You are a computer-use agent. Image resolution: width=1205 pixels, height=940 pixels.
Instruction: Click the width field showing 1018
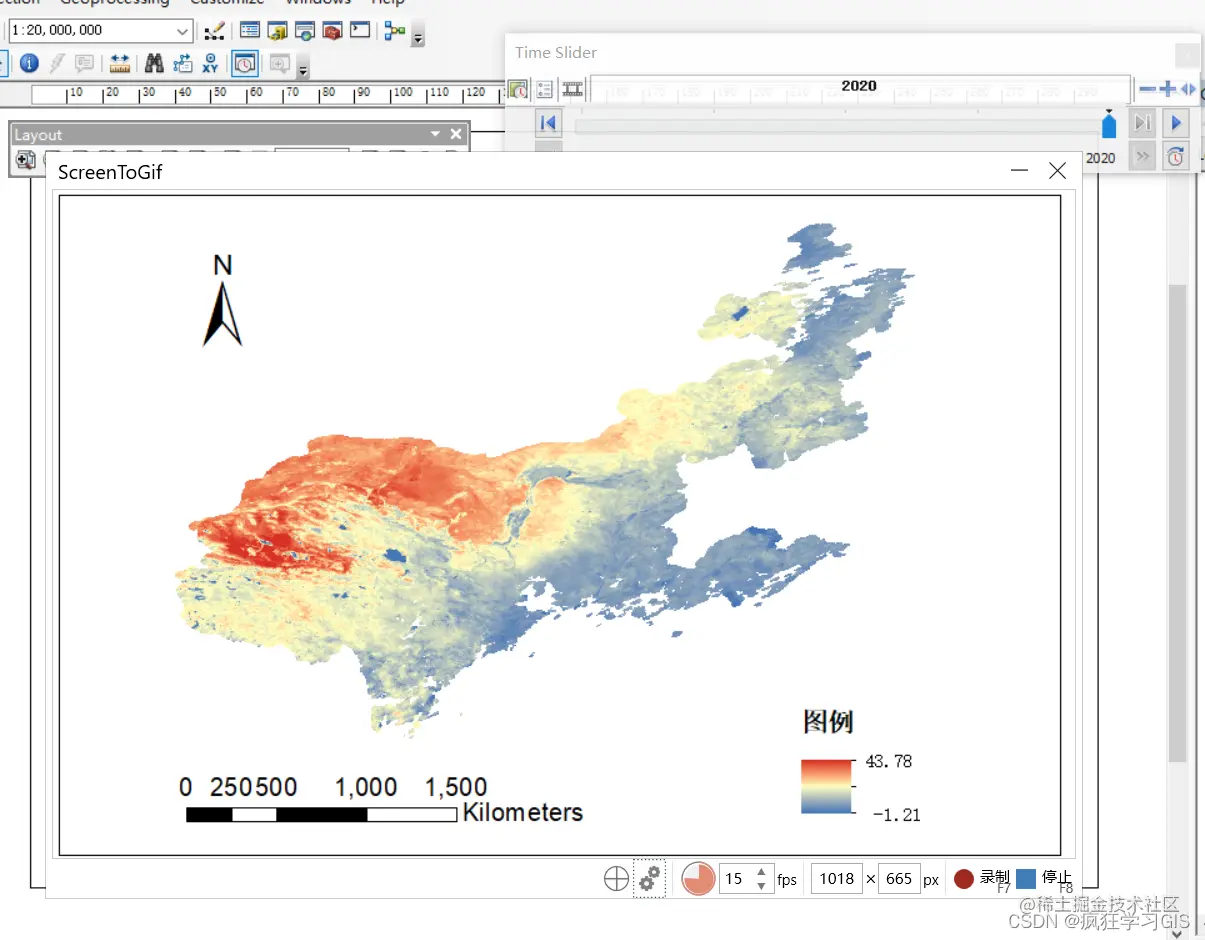(837, 879)
